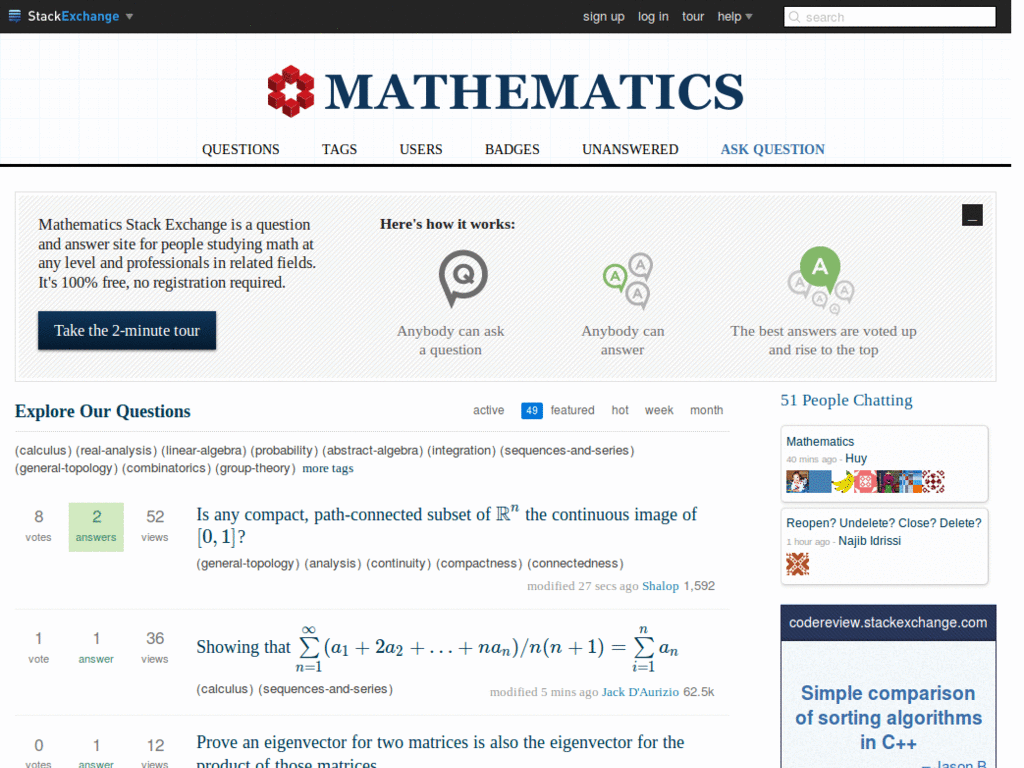This screenshot has height=768, width=1024.
Task: Click the 52 views count
Action: tap(155, 526)
